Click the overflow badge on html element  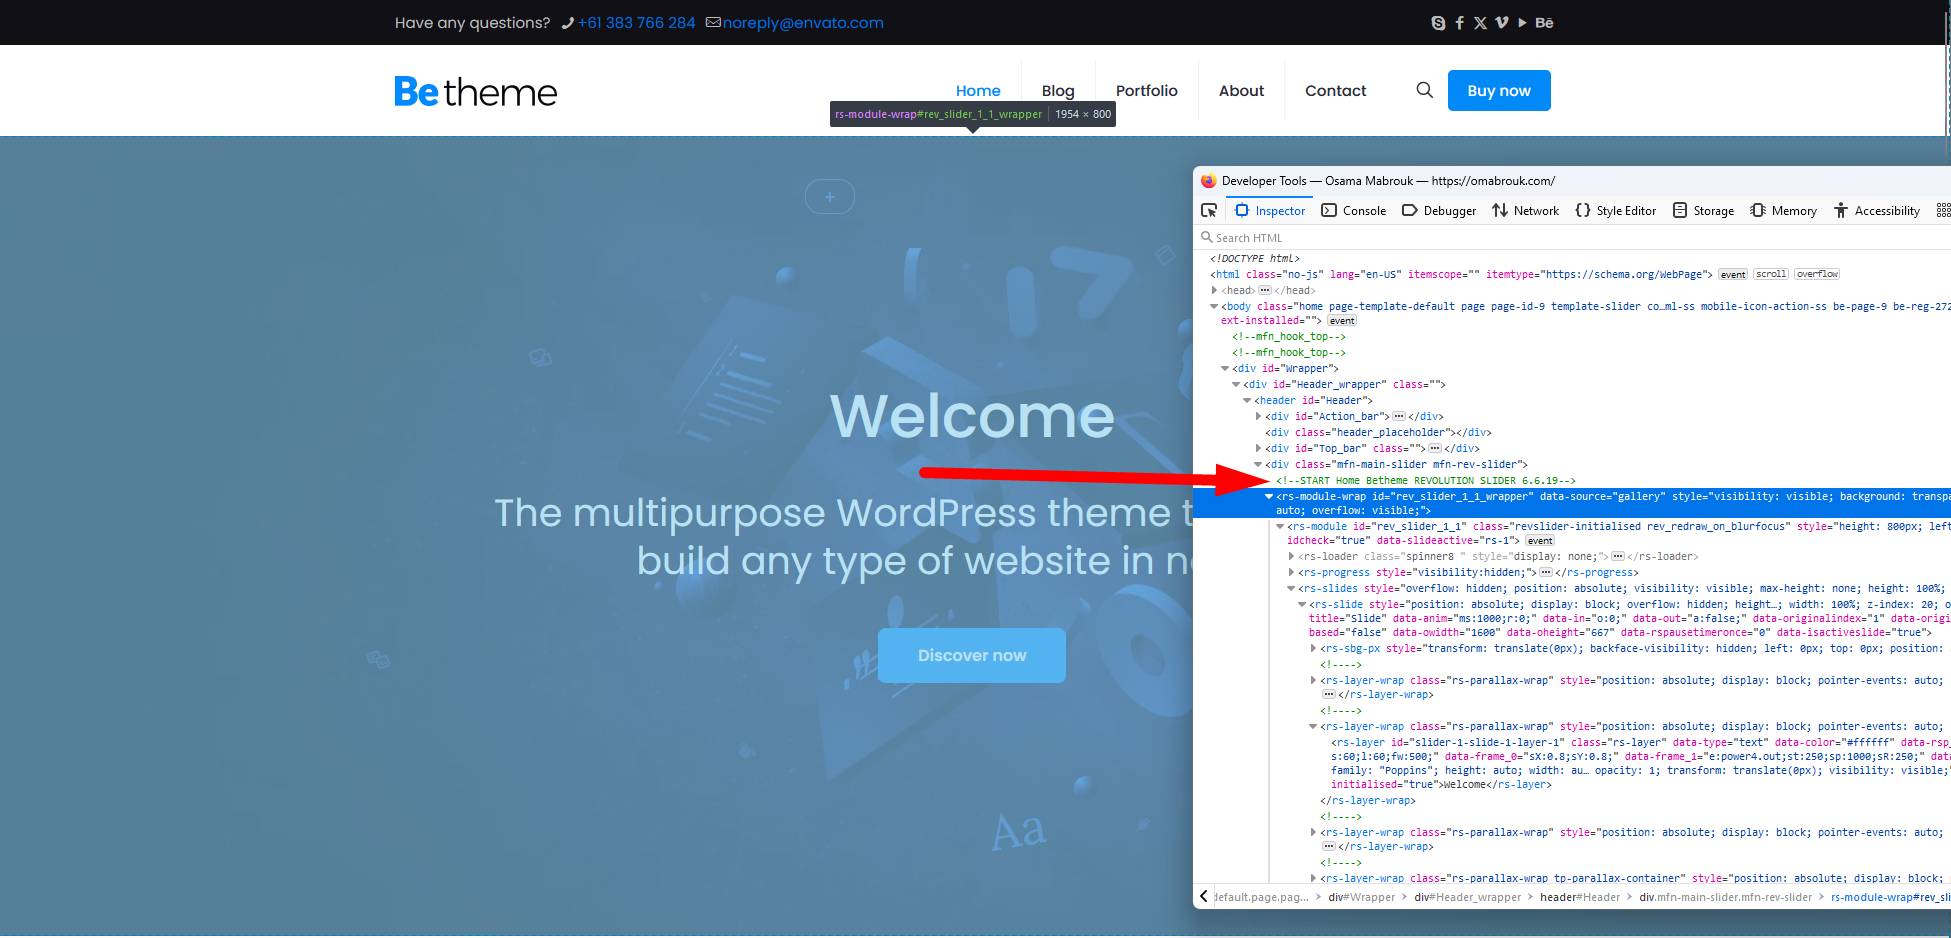pos(1817,274)
